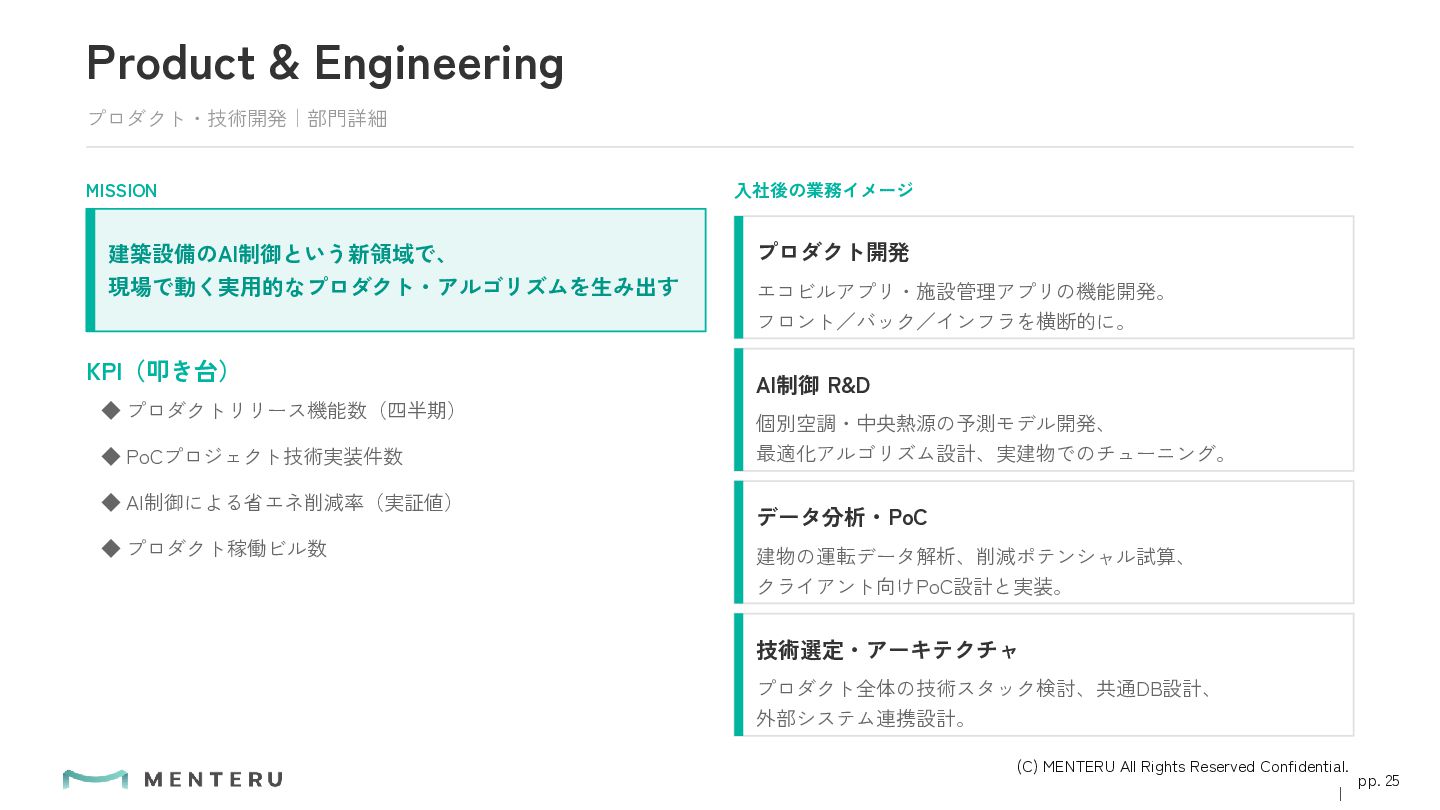Viewport: 1440px width, 810px height.
Task: Click the page number pp. 25
Action: [x=1379, y=781]
